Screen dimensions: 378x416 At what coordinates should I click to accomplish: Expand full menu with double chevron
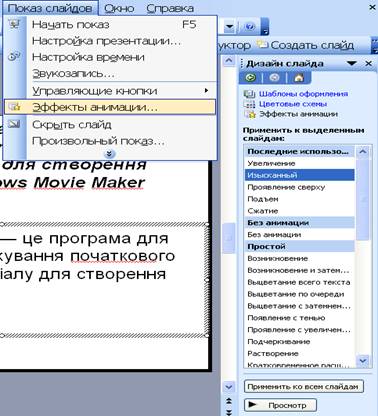[x=109, y=154]
